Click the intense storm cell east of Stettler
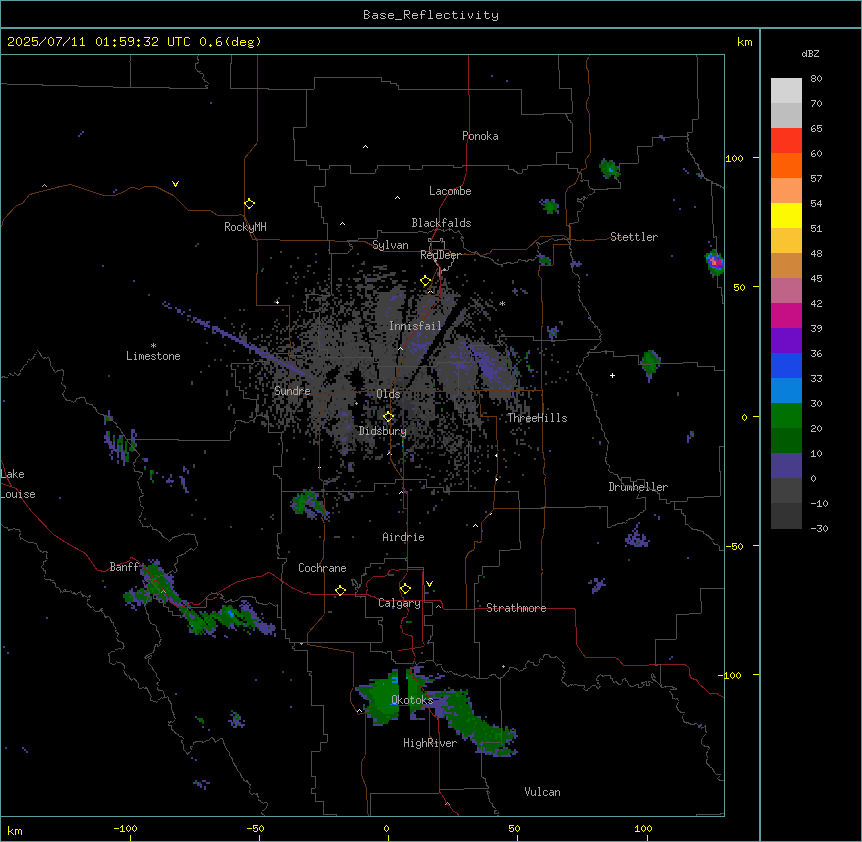The image size is (862, 842). click(x=714, y=262)
